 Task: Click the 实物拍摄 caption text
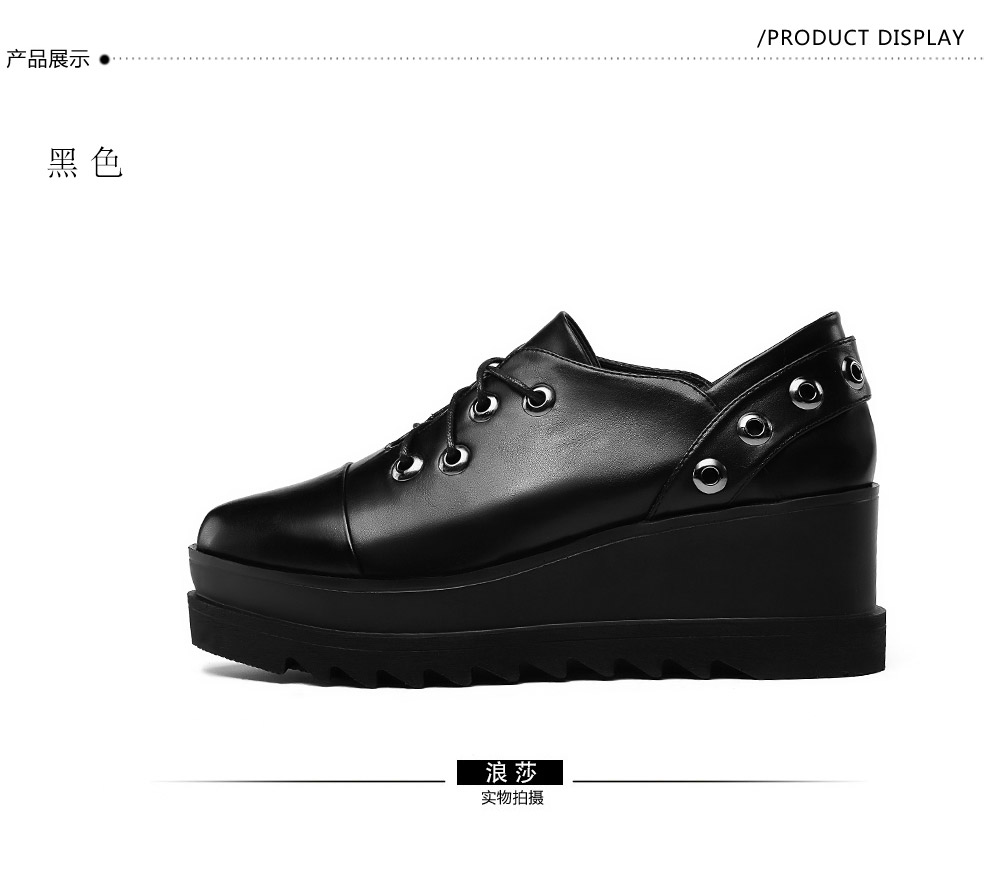[x=512, y=798]
